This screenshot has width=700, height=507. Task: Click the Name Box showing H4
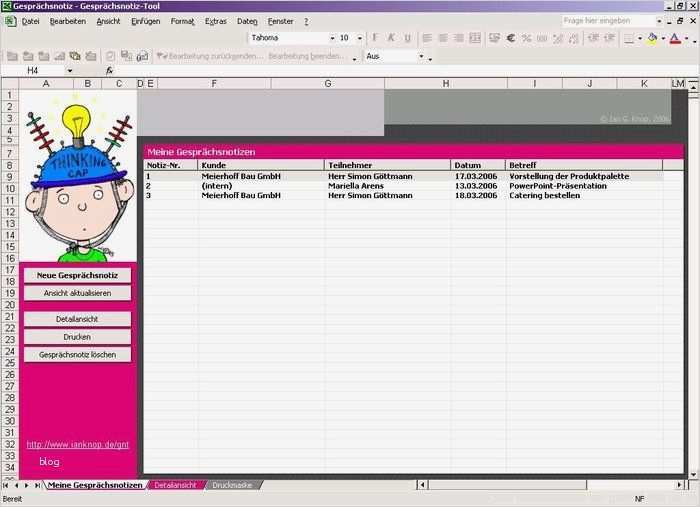tap(33, 71)
